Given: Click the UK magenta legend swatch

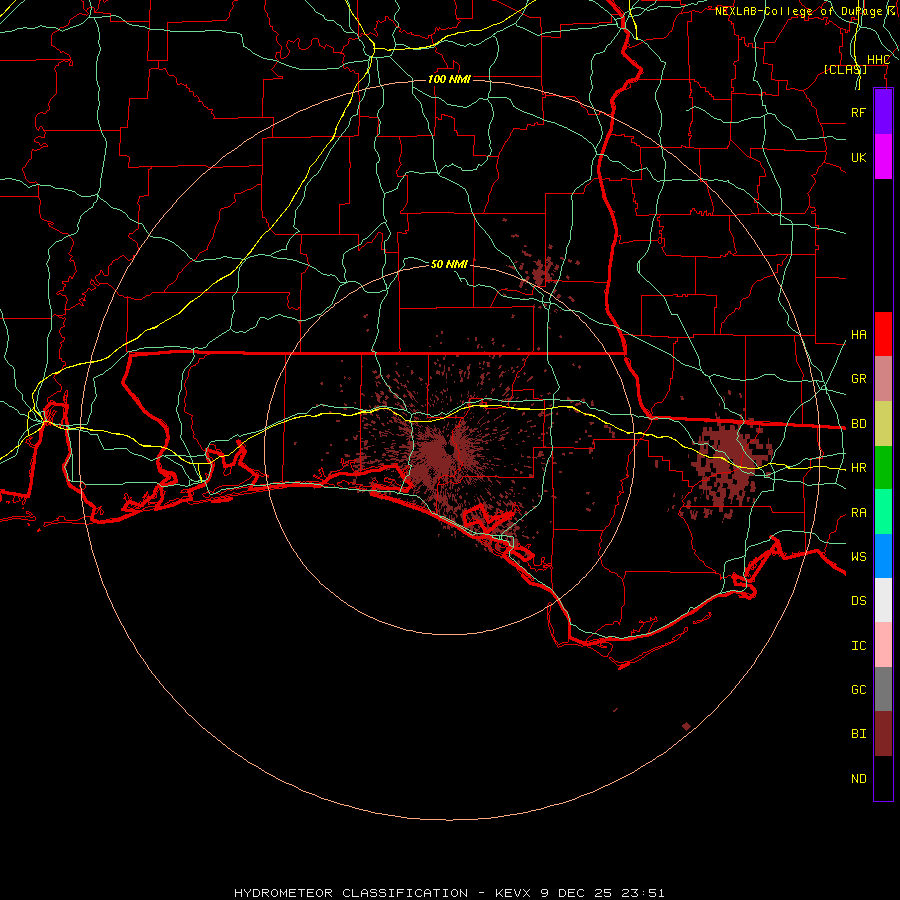Looking at the screenshot, I should click(x=883, y=157).
